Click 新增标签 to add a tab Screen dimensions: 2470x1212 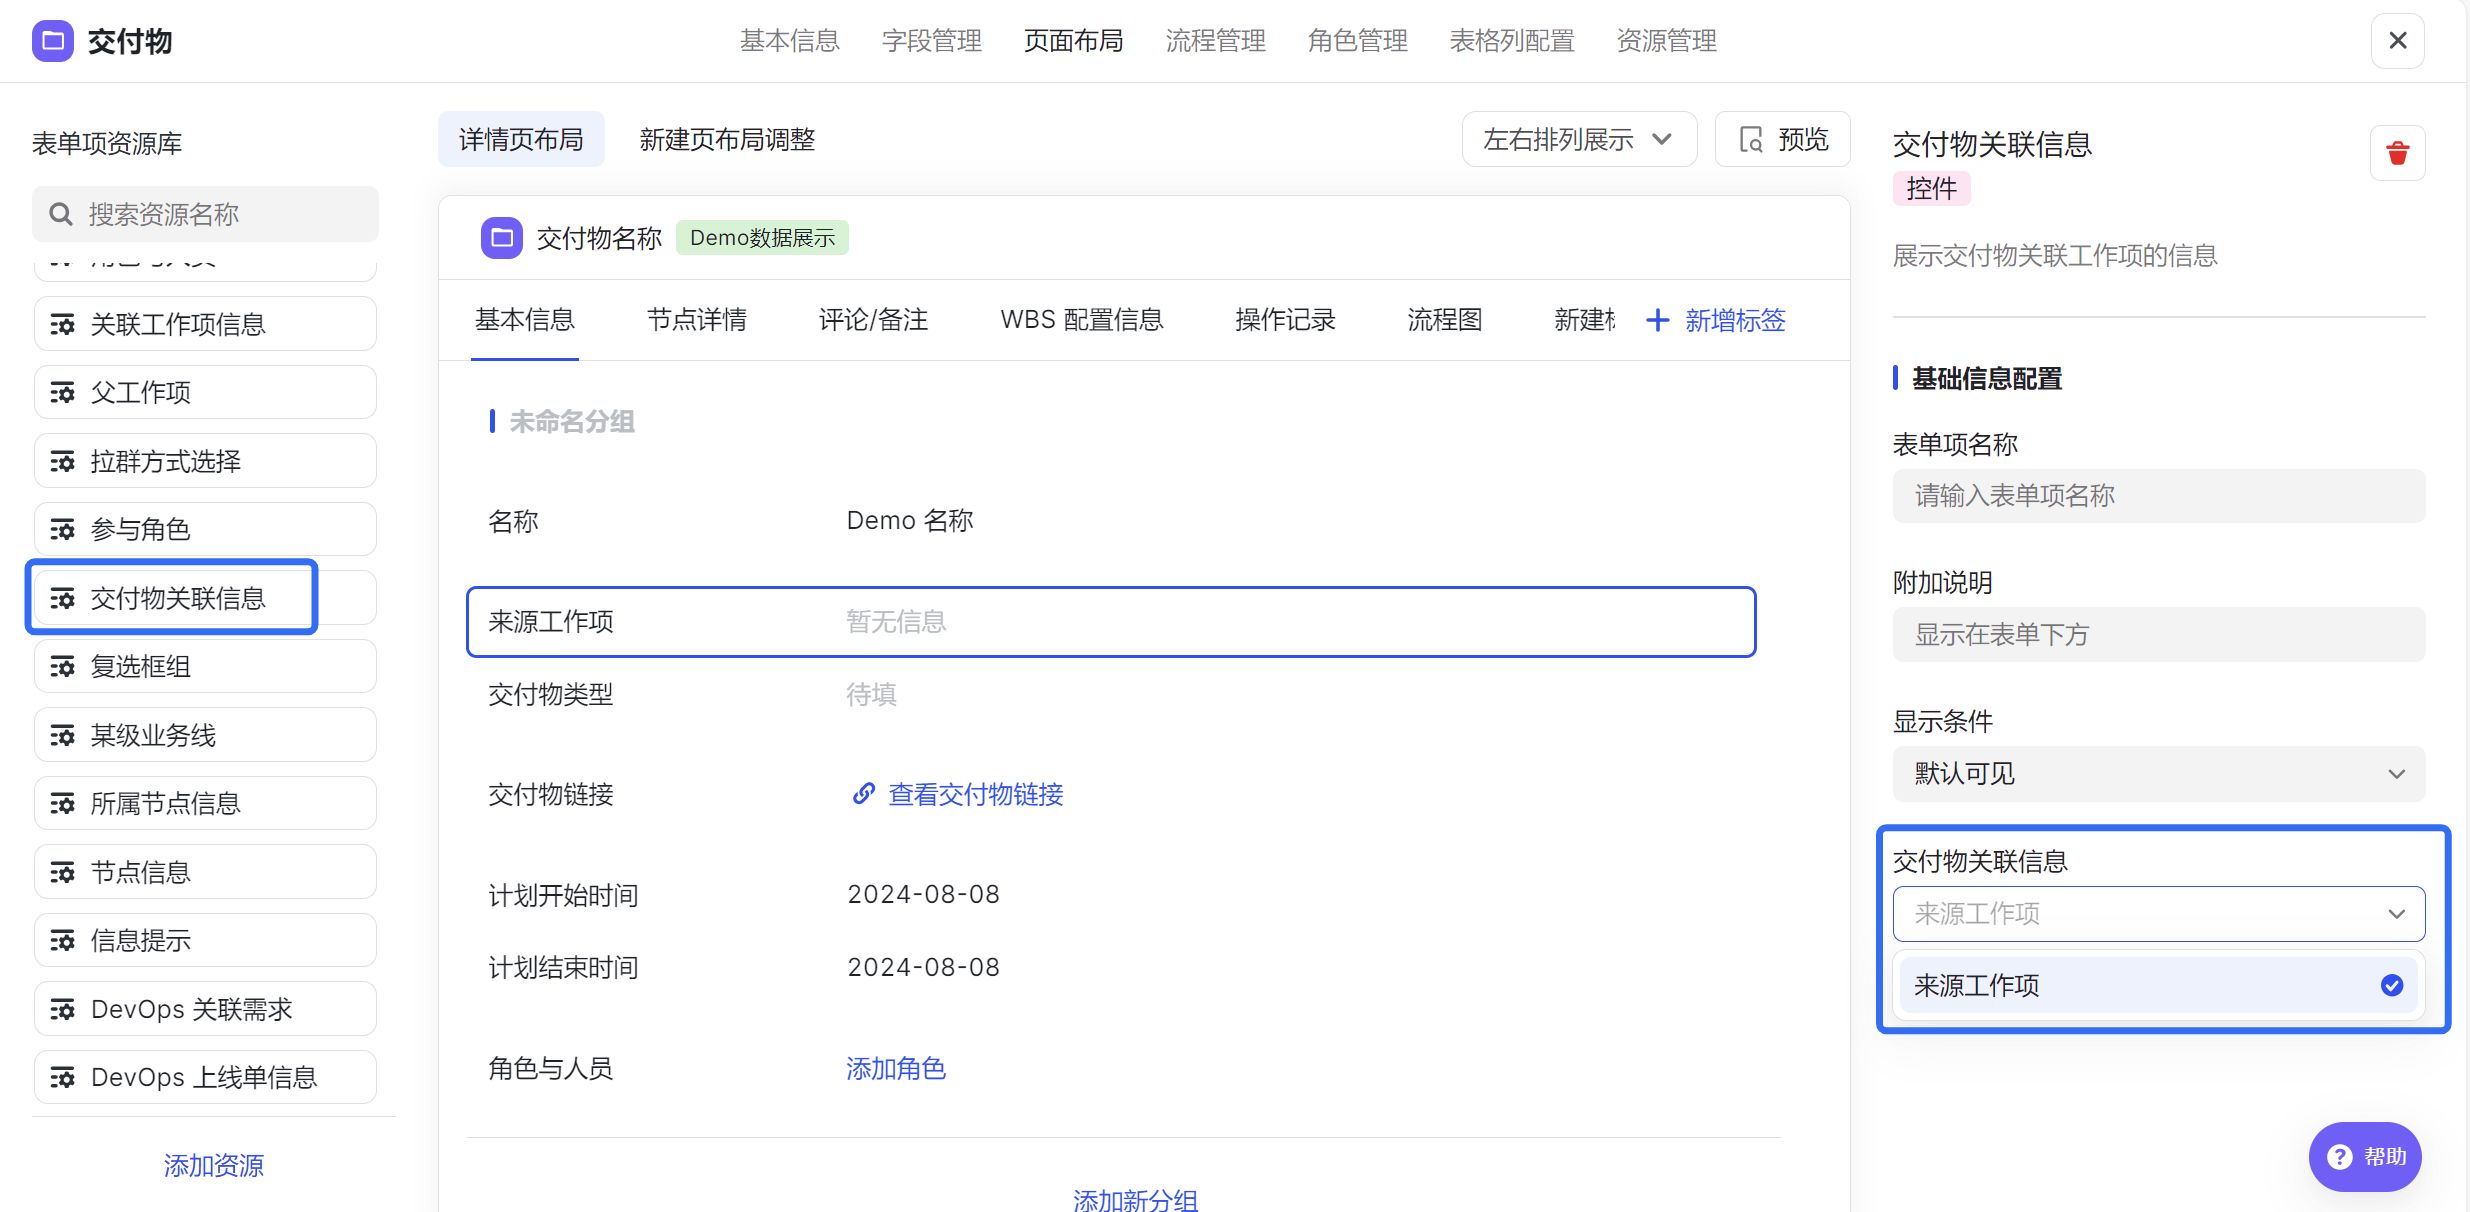(1715, 320)
